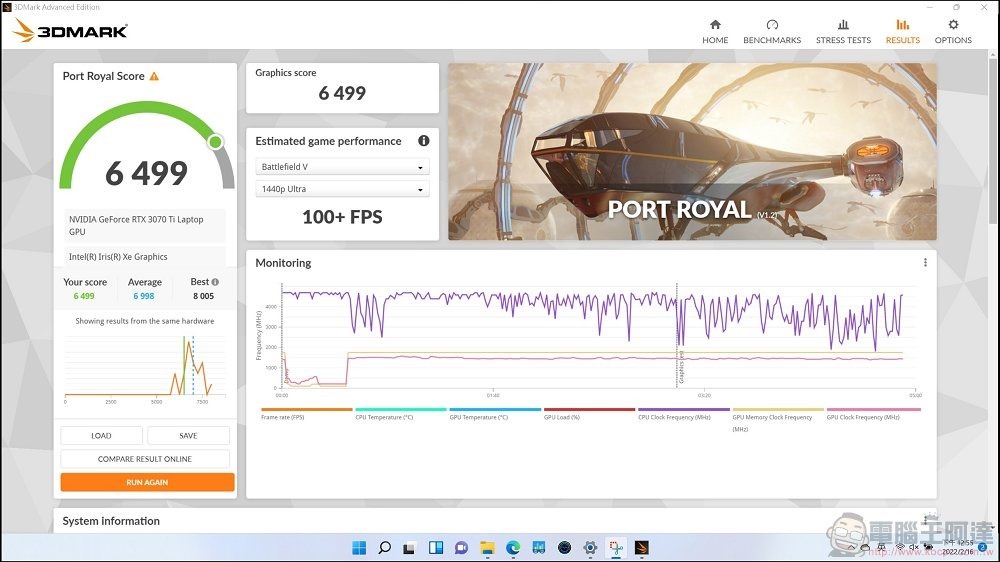
Task: Open Windows Start menu in taskbar
Action: 358,547
